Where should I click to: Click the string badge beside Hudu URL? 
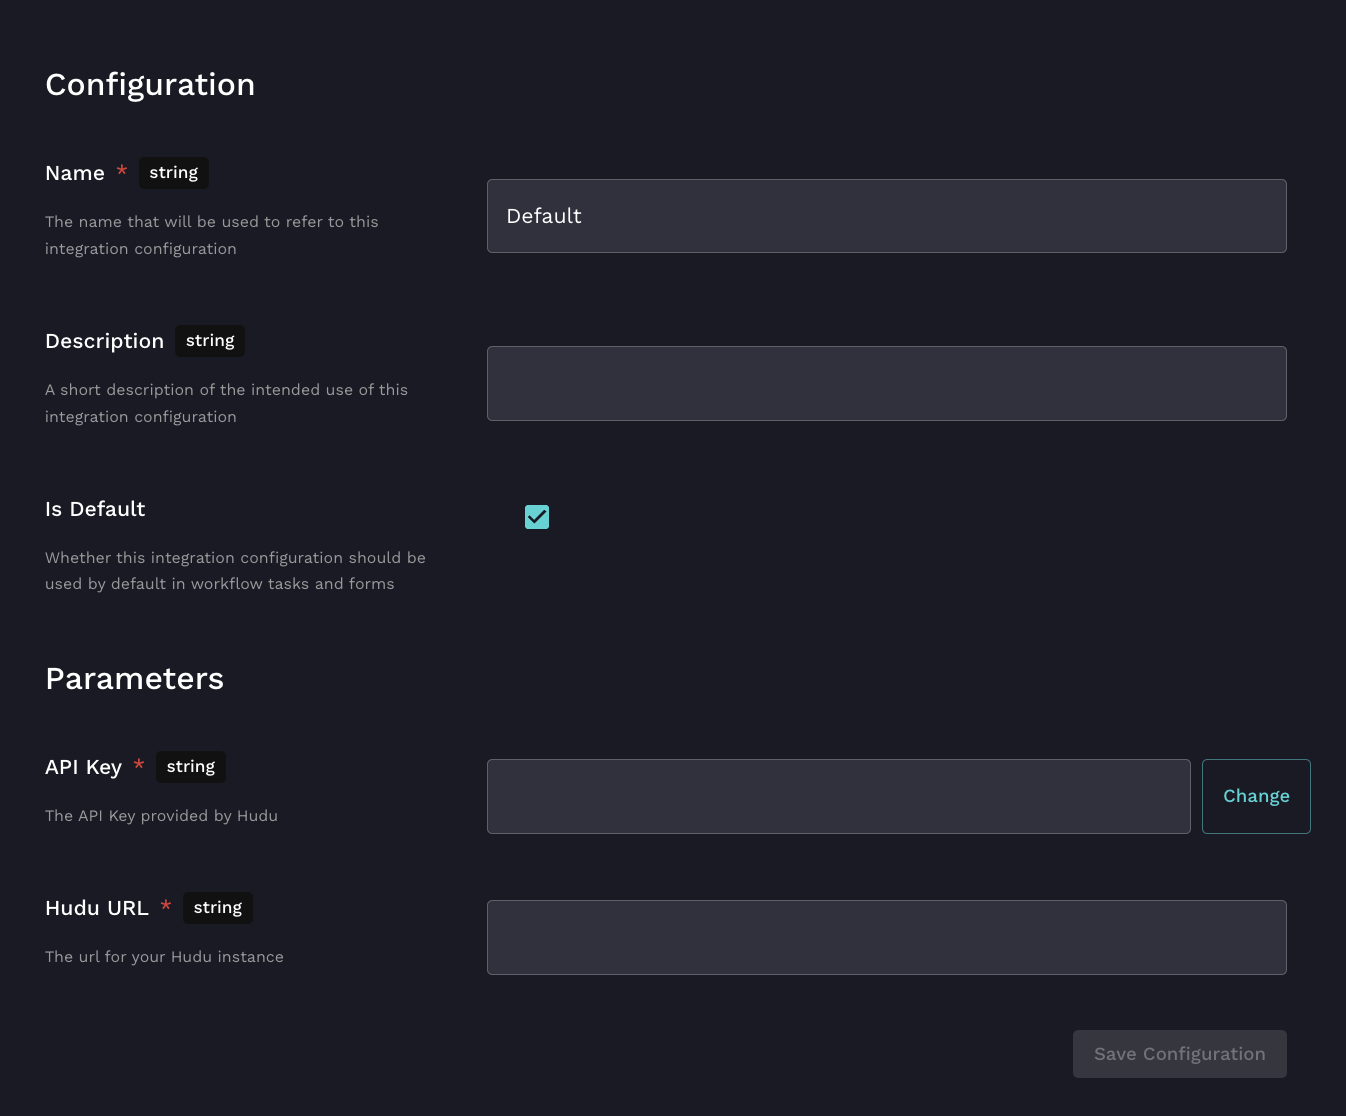pyautogui.click(x=218, y=908)
